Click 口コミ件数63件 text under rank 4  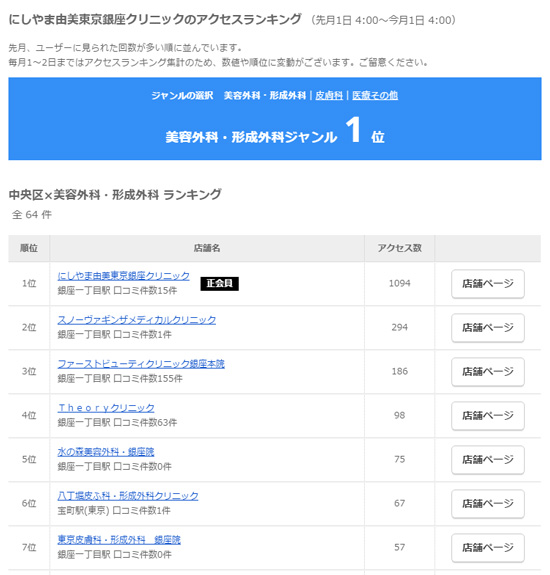point(145,422)
